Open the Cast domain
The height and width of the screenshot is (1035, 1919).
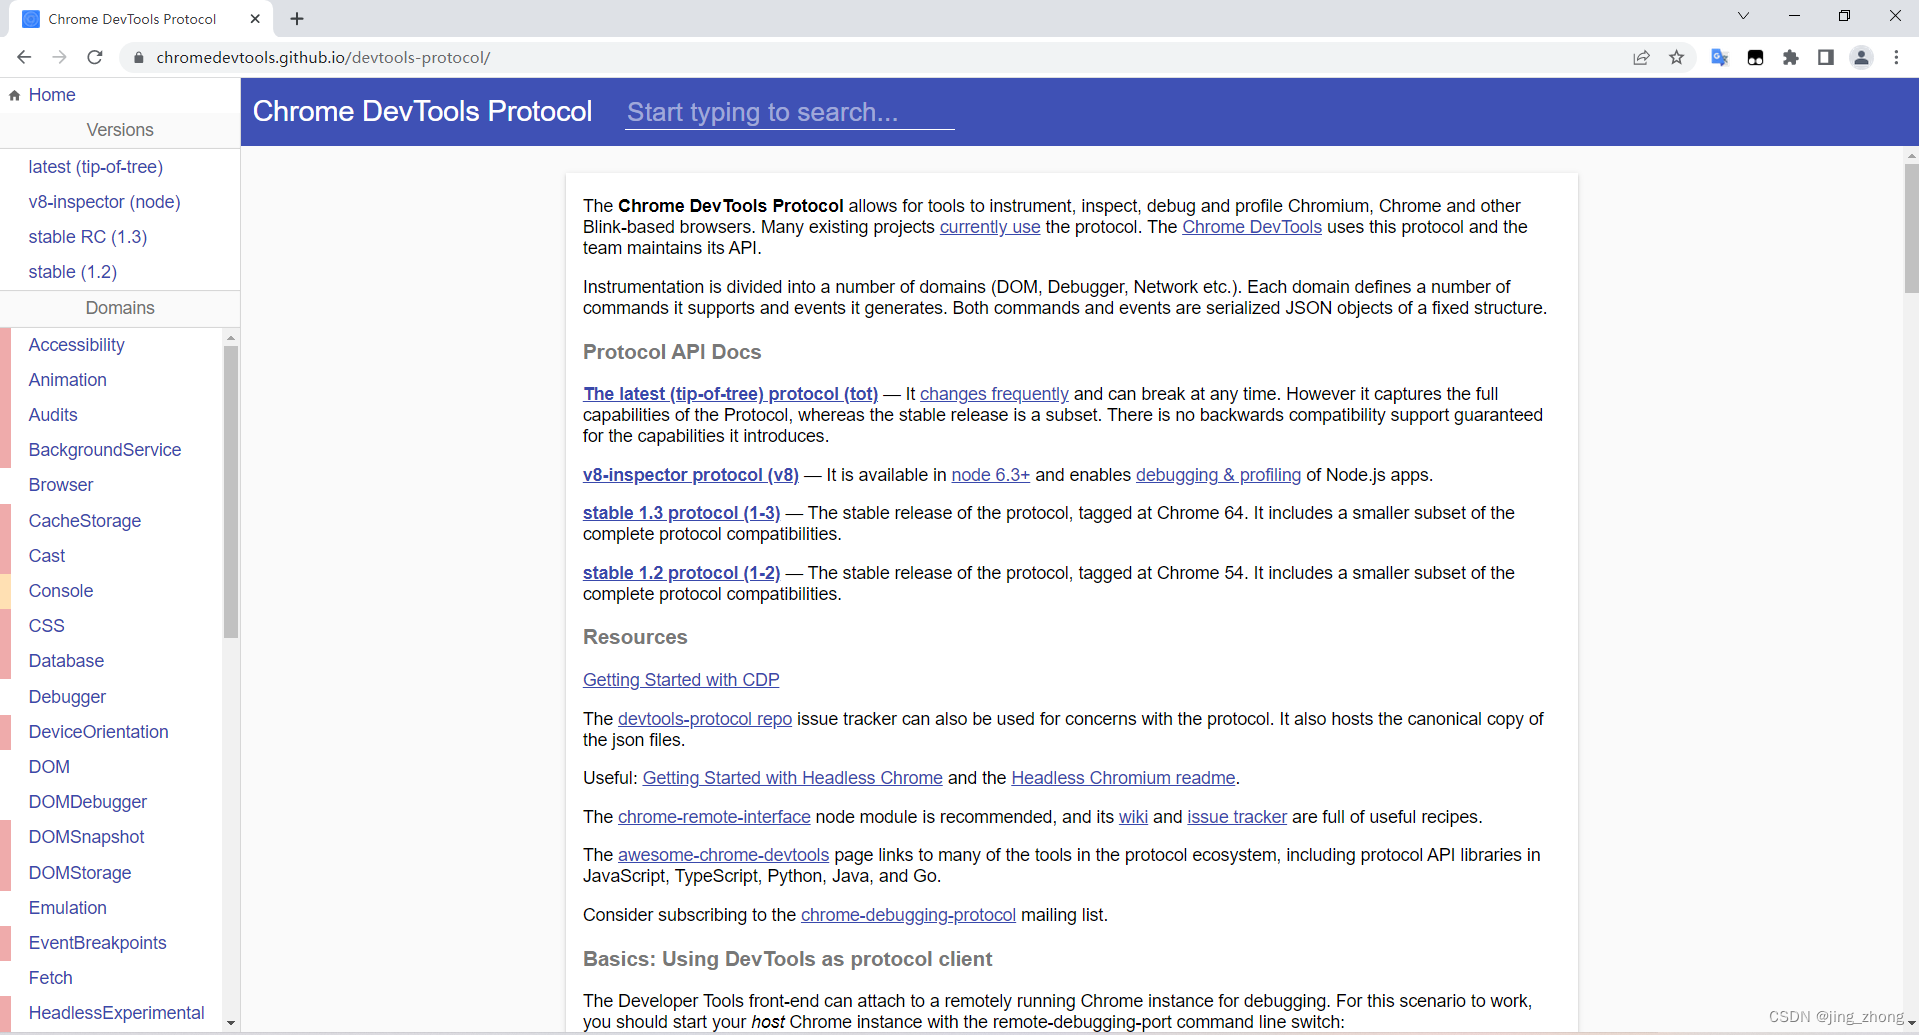46,556
